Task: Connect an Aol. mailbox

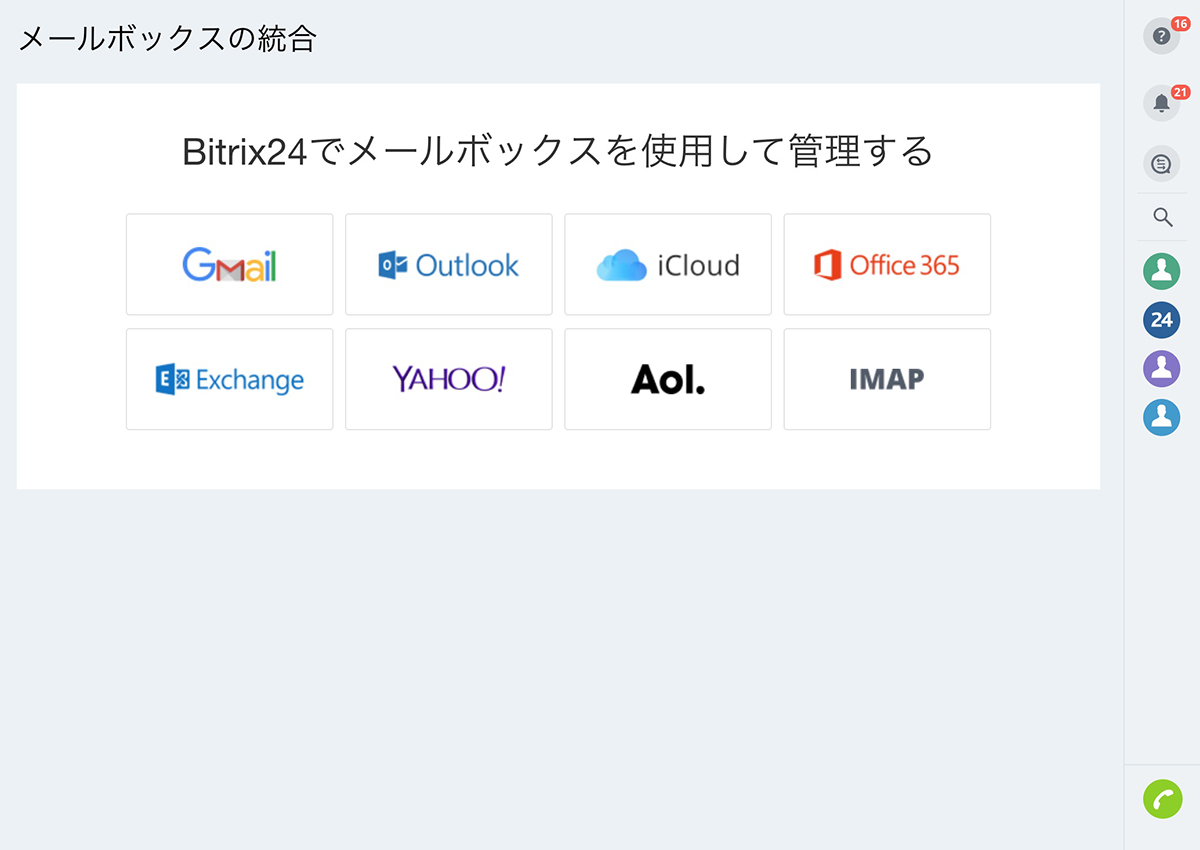Action: coord(667,379)
